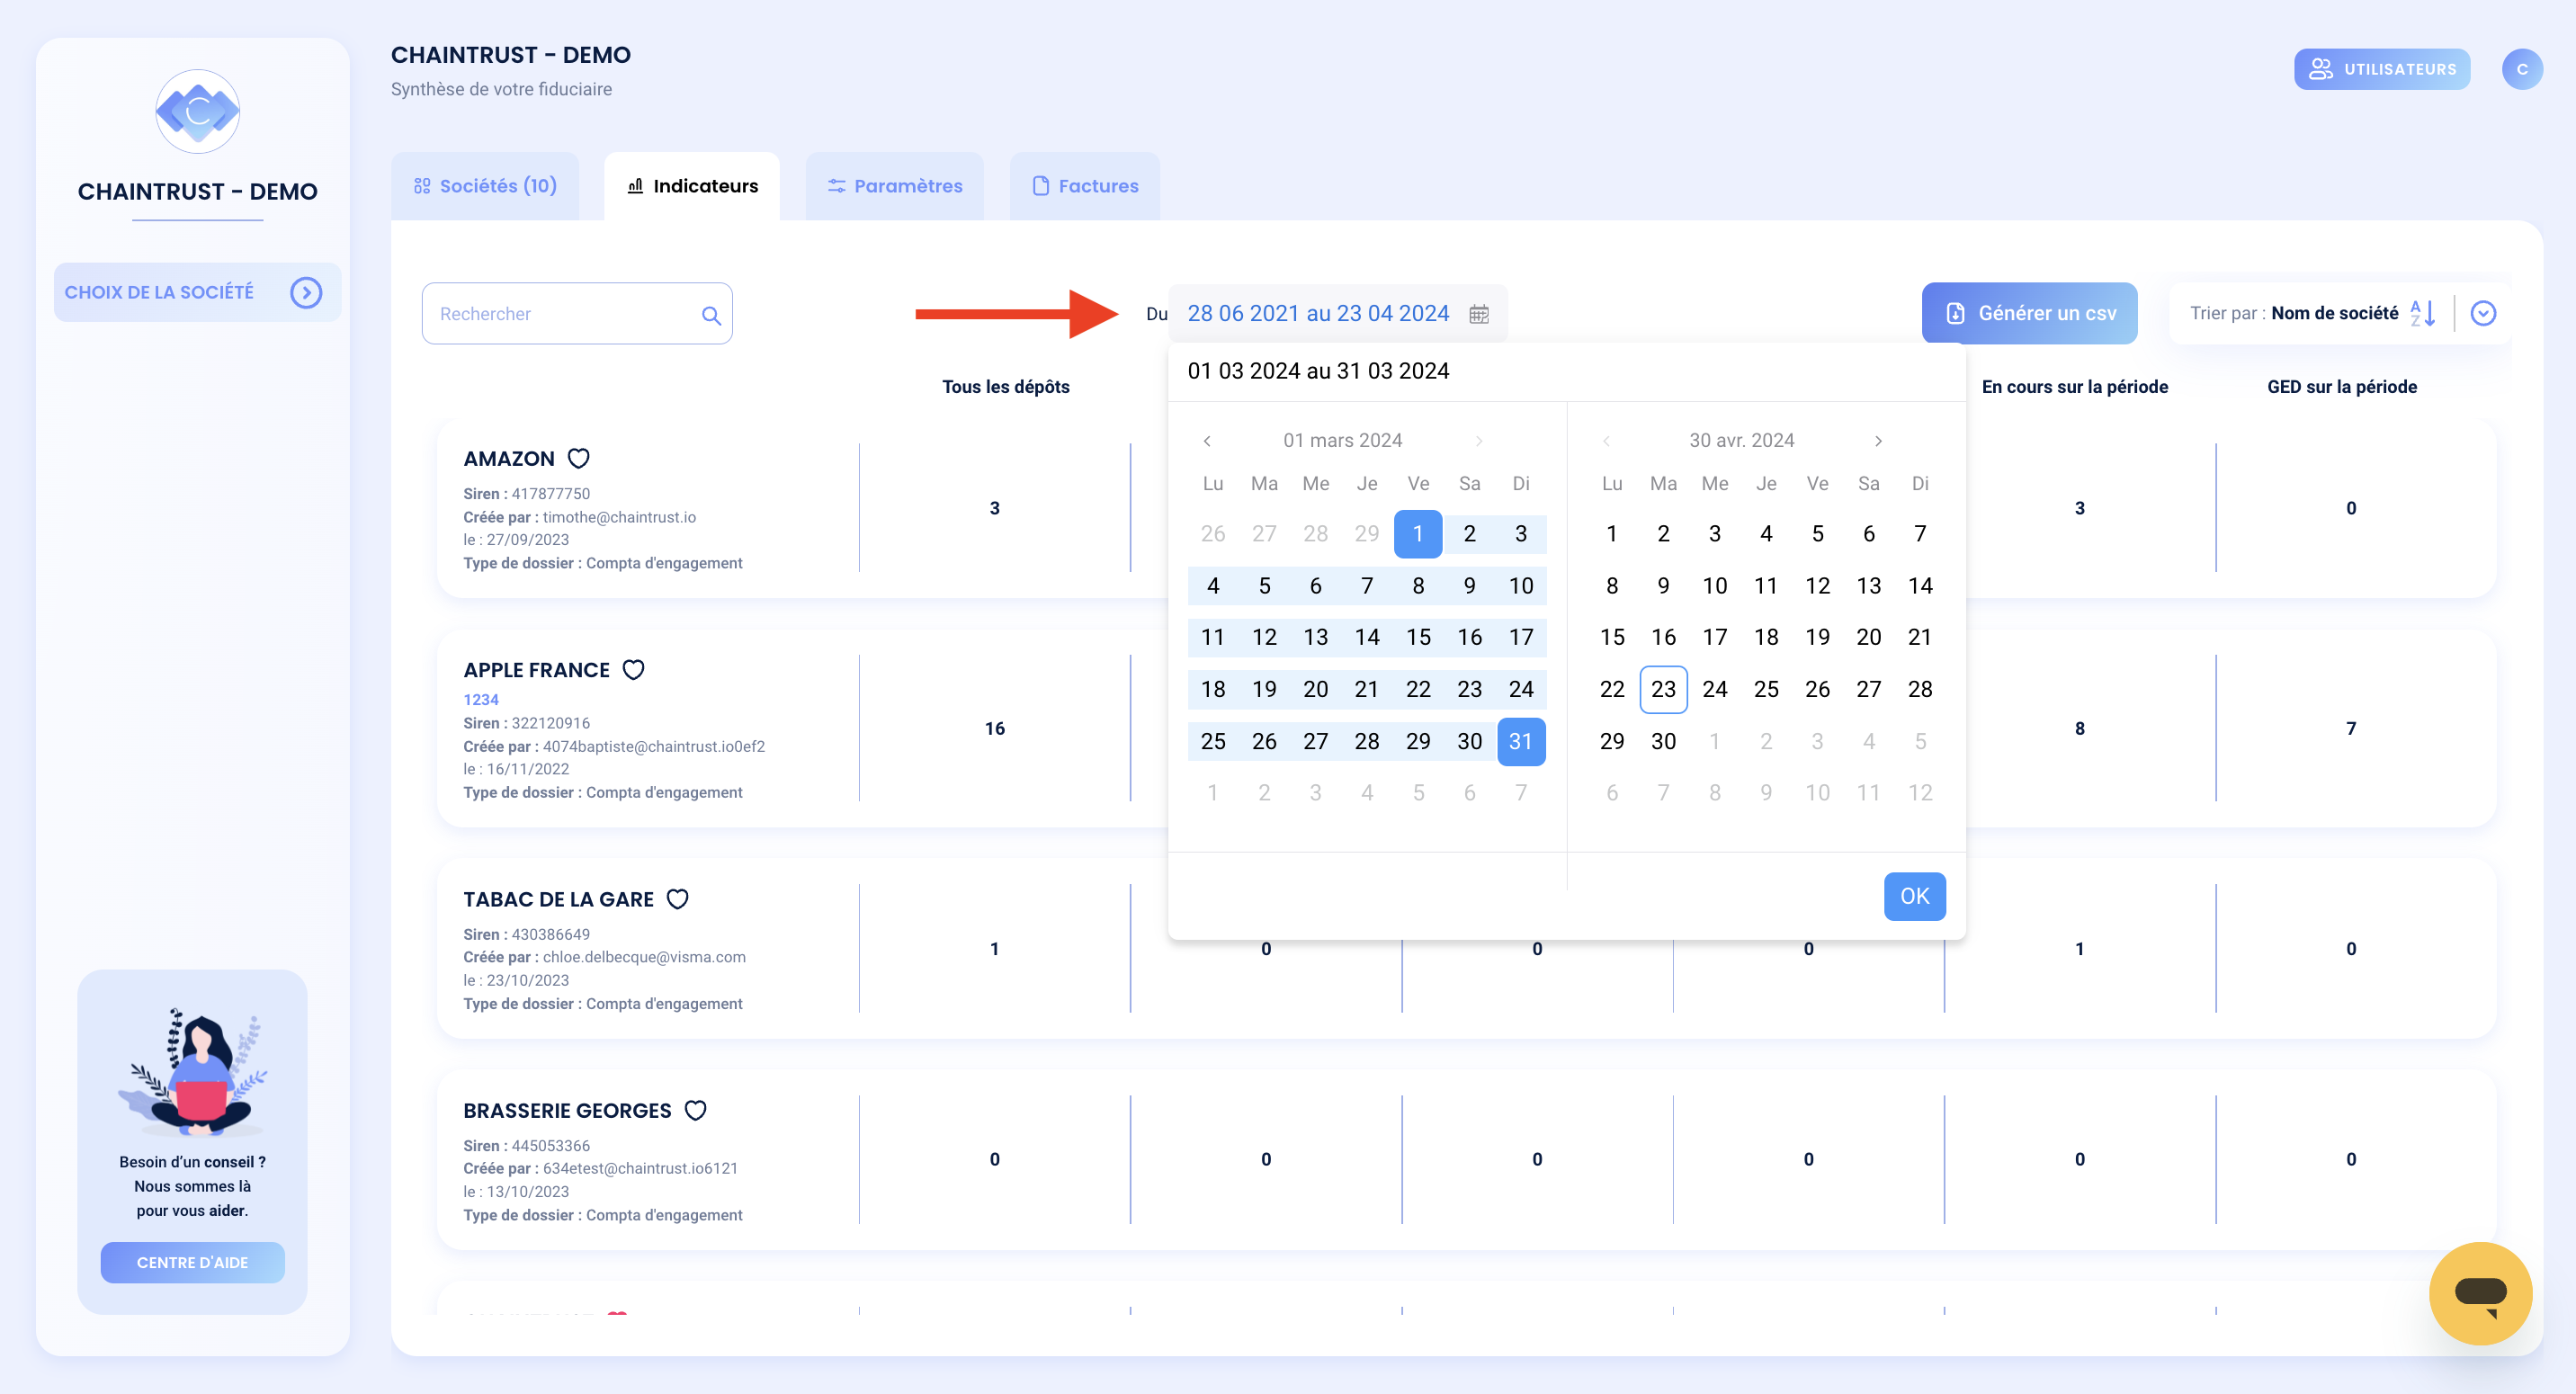Viewport: 2576px width, 1394px height.
Task: Favorite the TABAC DE LA GARE heart
Action: 677,899
